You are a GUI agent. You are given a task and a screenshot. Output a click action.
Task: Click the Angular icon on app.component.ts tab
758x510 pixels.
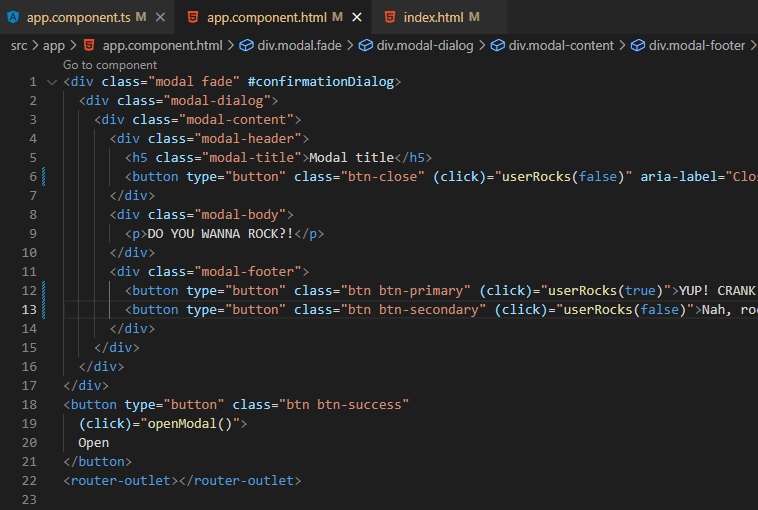pyautogui.click(x=13, y=17)
